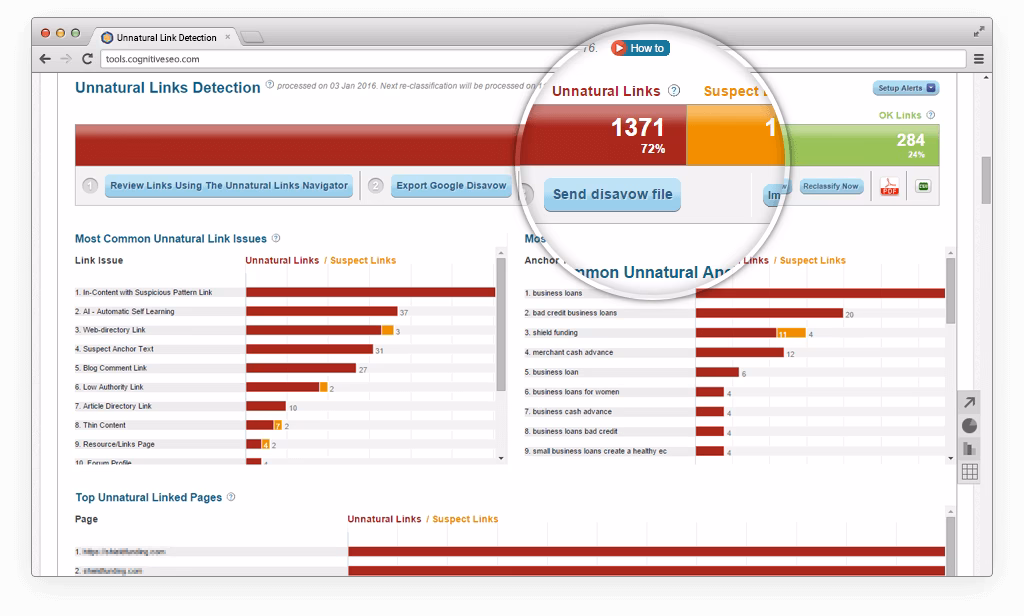Open the Chrome hamburger menu

pyautogui.click(x=979, y=59)
